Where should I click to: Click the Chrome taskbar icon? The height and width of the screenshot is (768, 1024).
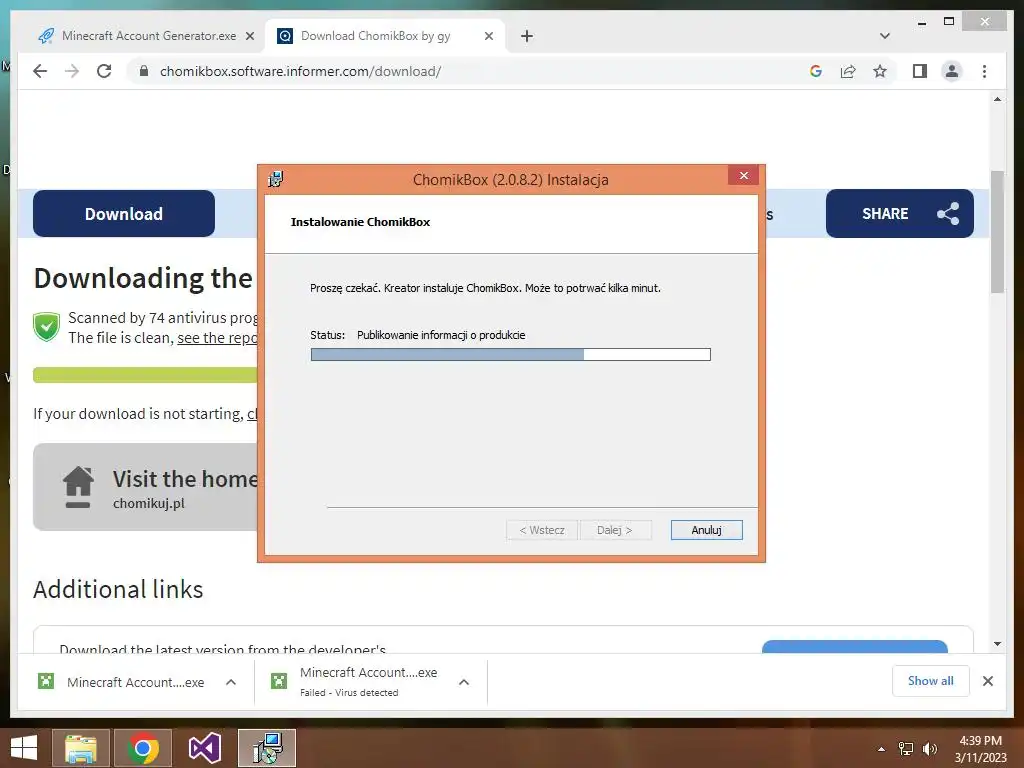point(143,748)
